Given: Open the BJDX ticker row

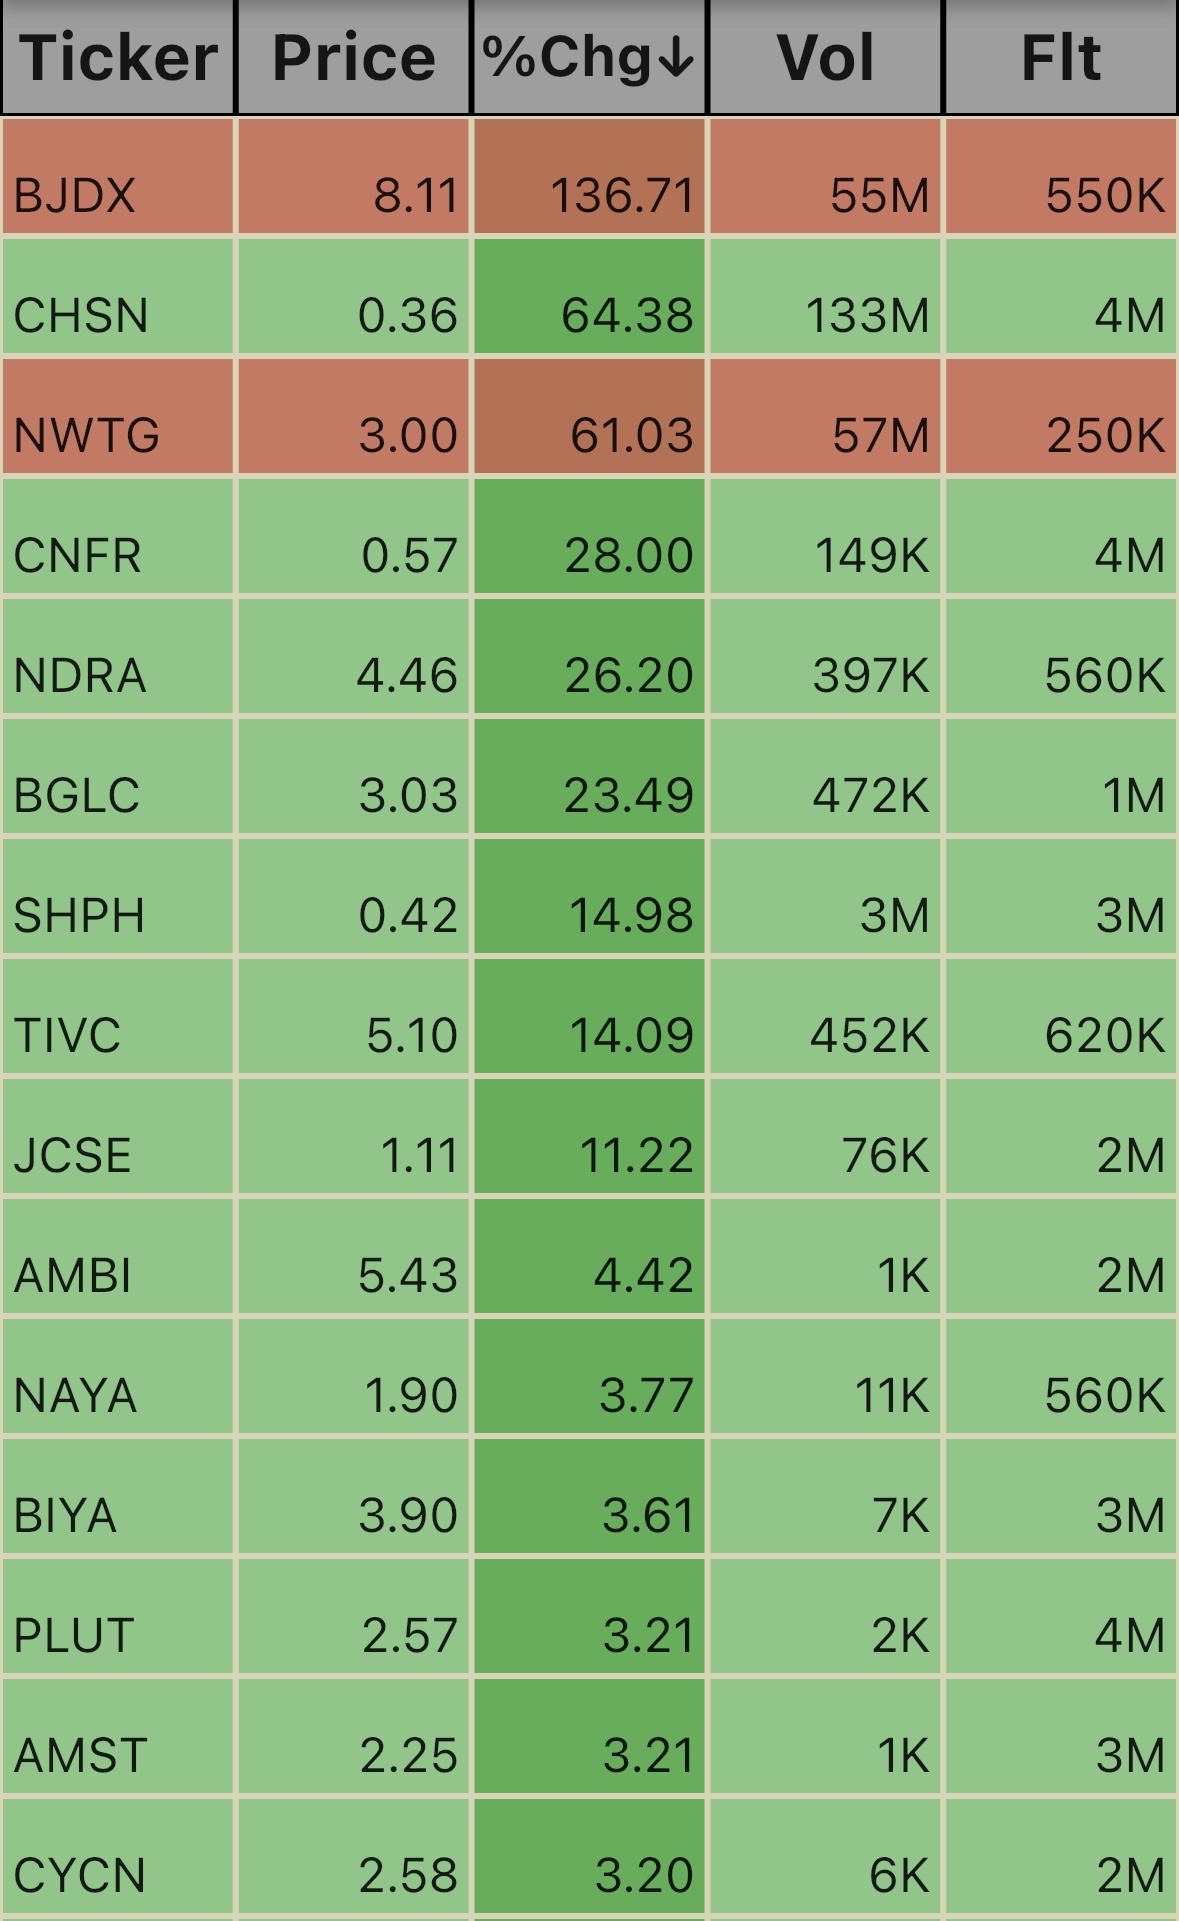Looking at the screenshot, I should [589, 177].
